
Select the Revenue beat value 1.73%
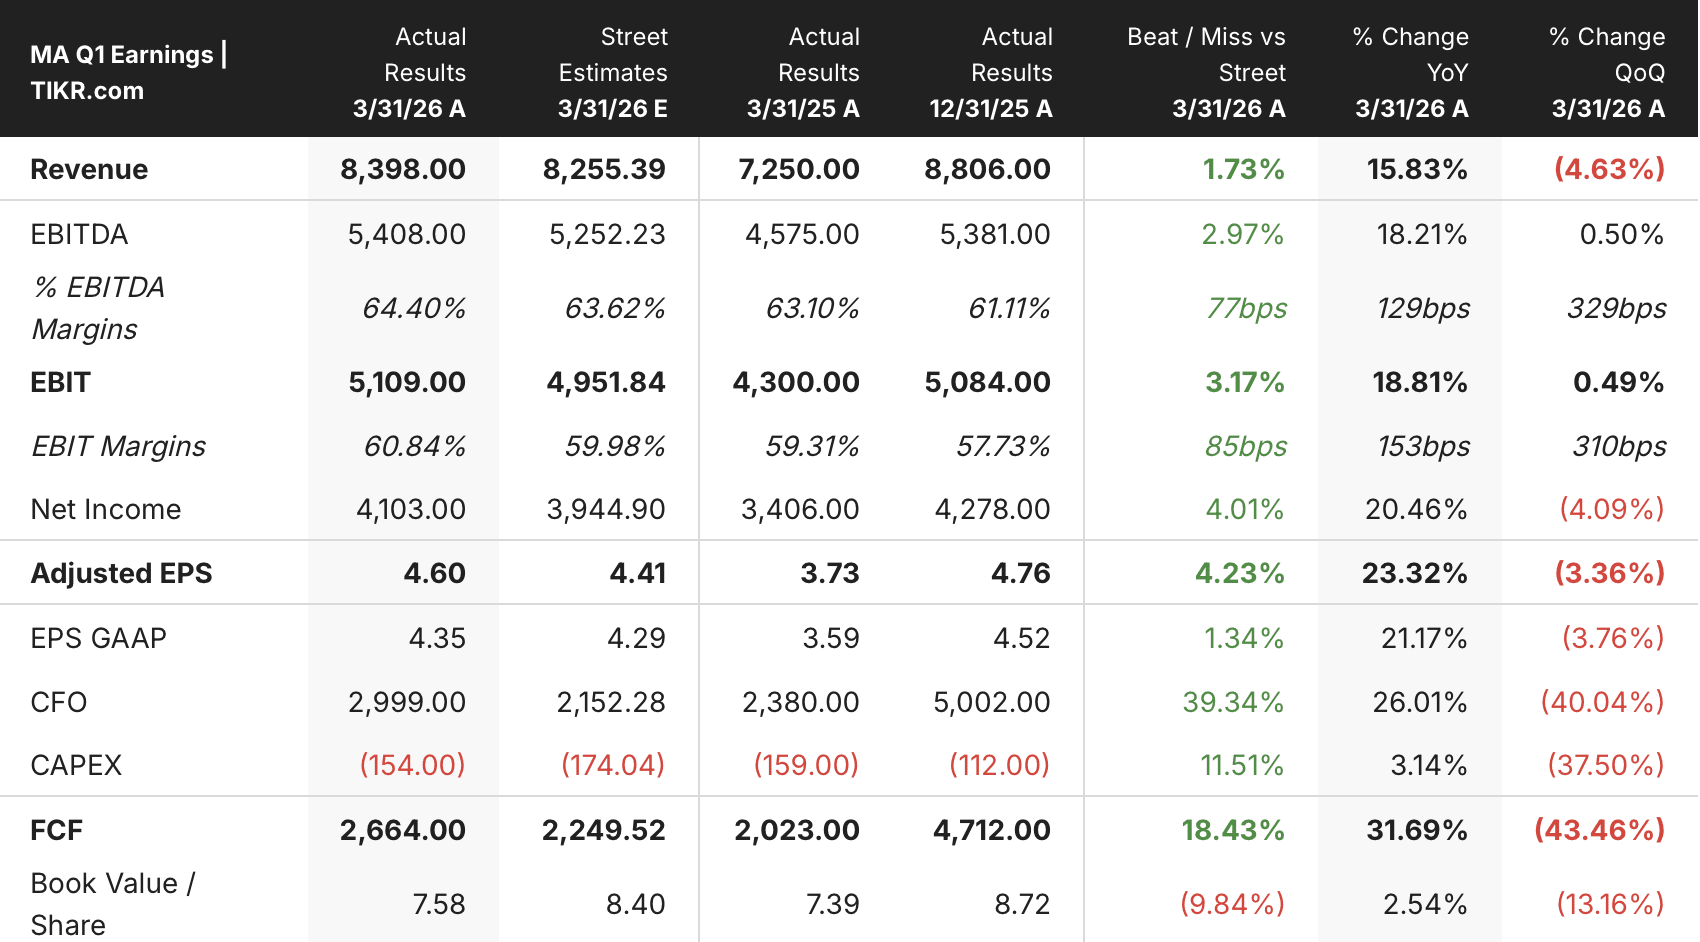click(x=1243, y=169)
